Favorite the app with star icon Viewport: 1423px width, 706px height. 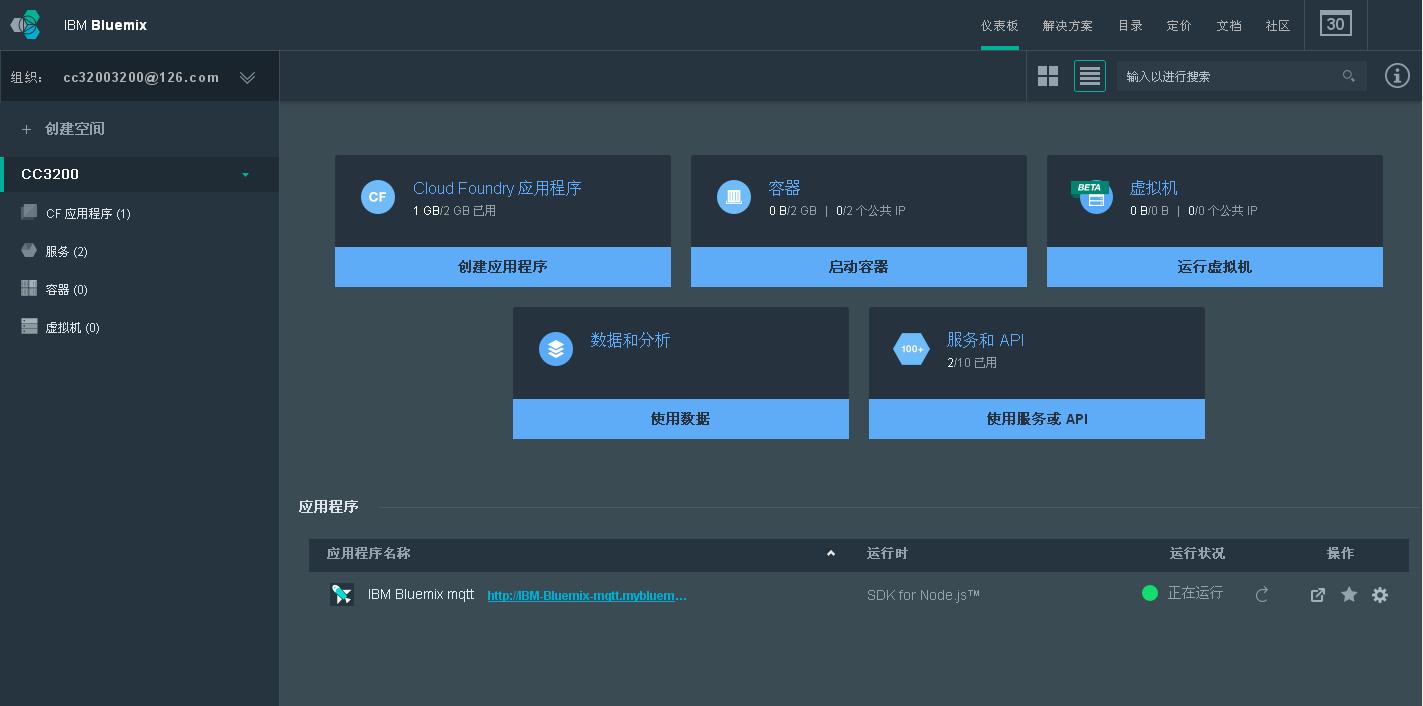1349,595
